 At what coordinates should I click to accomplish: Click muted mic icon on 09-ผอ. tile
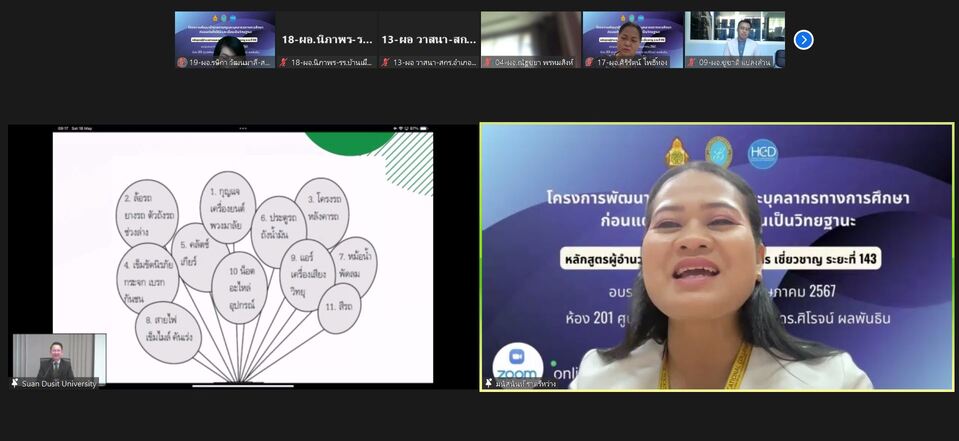click(x=692, y=62)
